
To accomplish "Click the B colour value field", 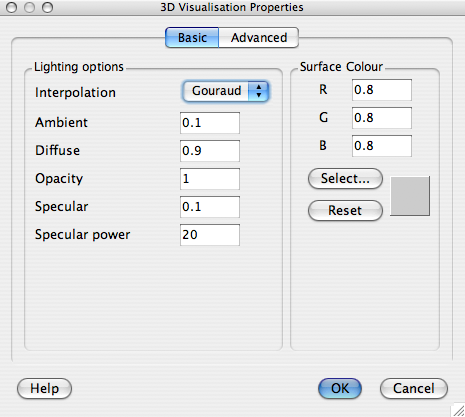I will (x=382, y=146).
